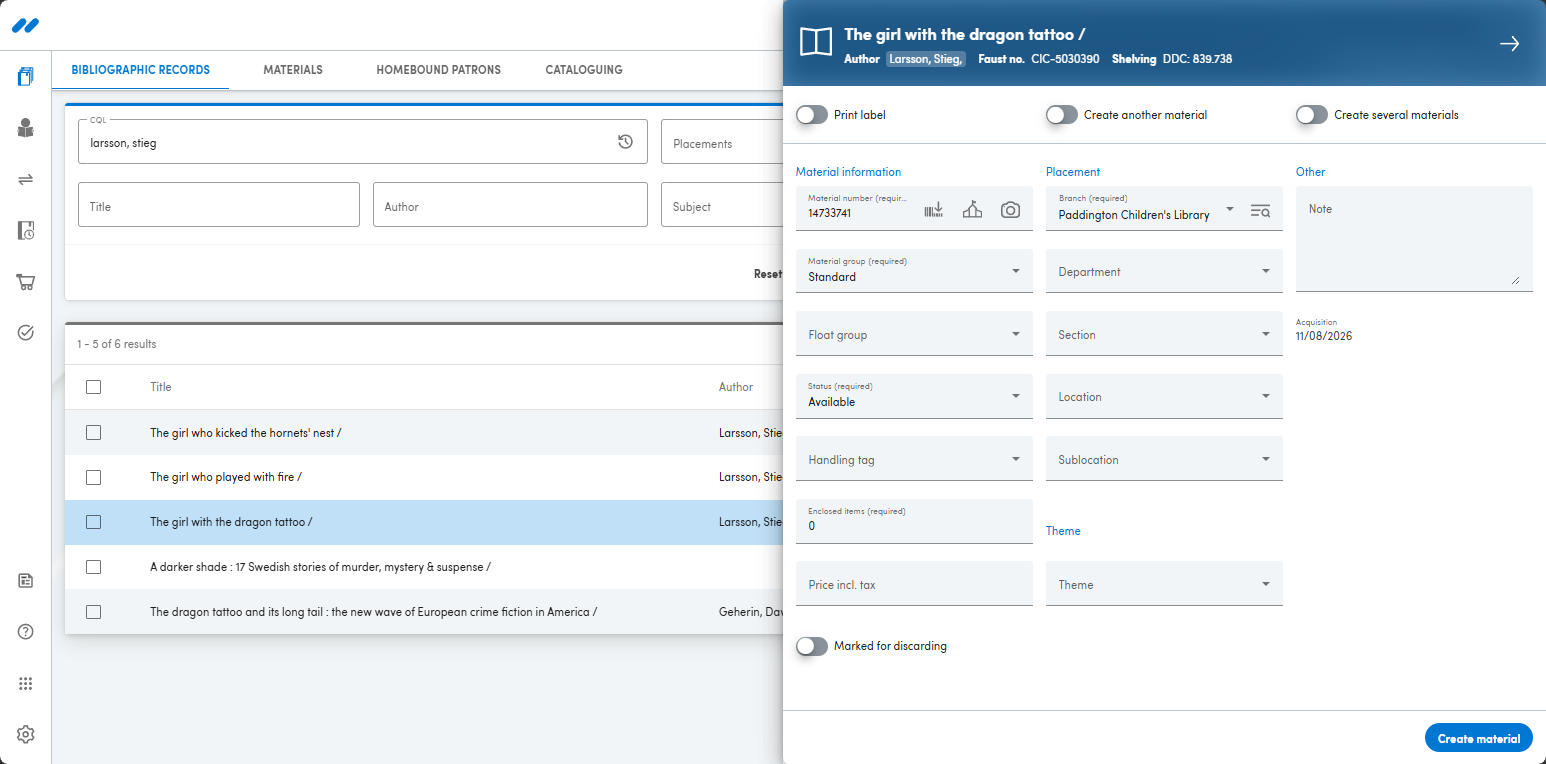The image size is (1546, 764).
Task: Open the Status dropdown showing Available
Action: pyautogui.click(x=914, y=396)
